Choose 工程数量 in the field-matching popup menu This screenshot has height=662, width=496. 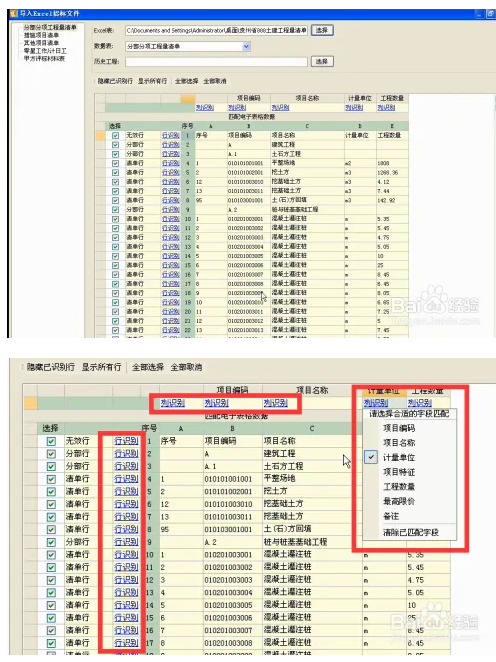click(x=409, y=487)
